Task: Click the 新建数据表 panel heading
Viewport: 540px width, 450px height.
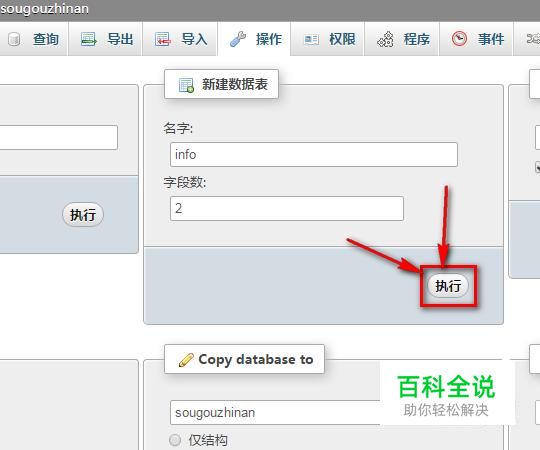Action: [x=221, y=84]
